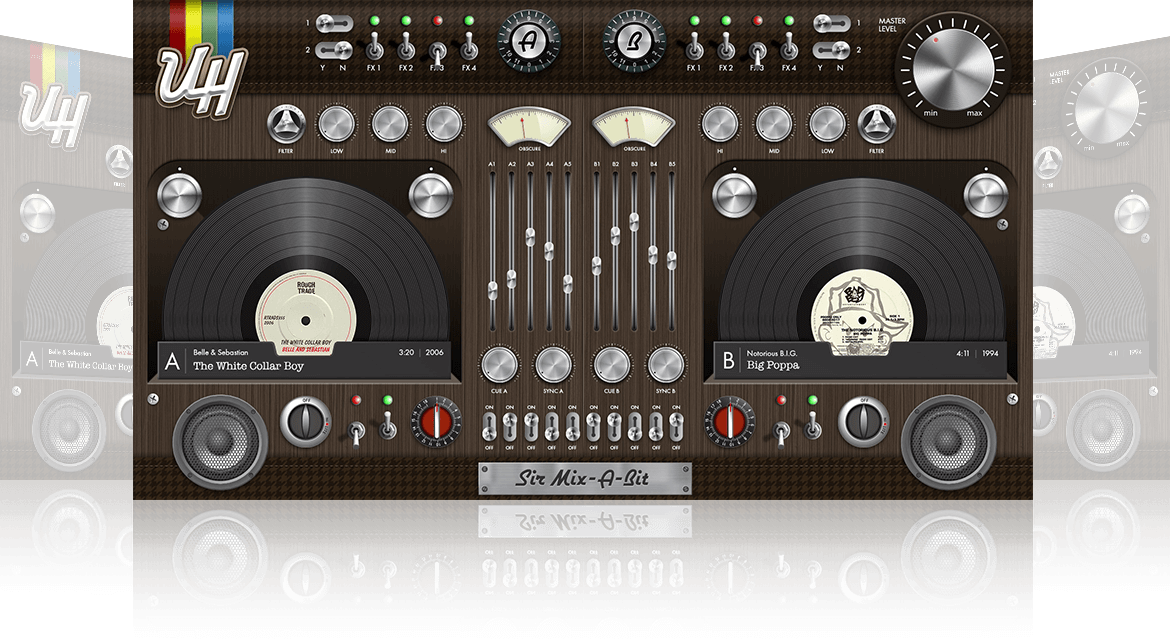This screenshot has height=639, width=1170.
Task: Turn the Master Level knob
Action: tap(951, 70)
